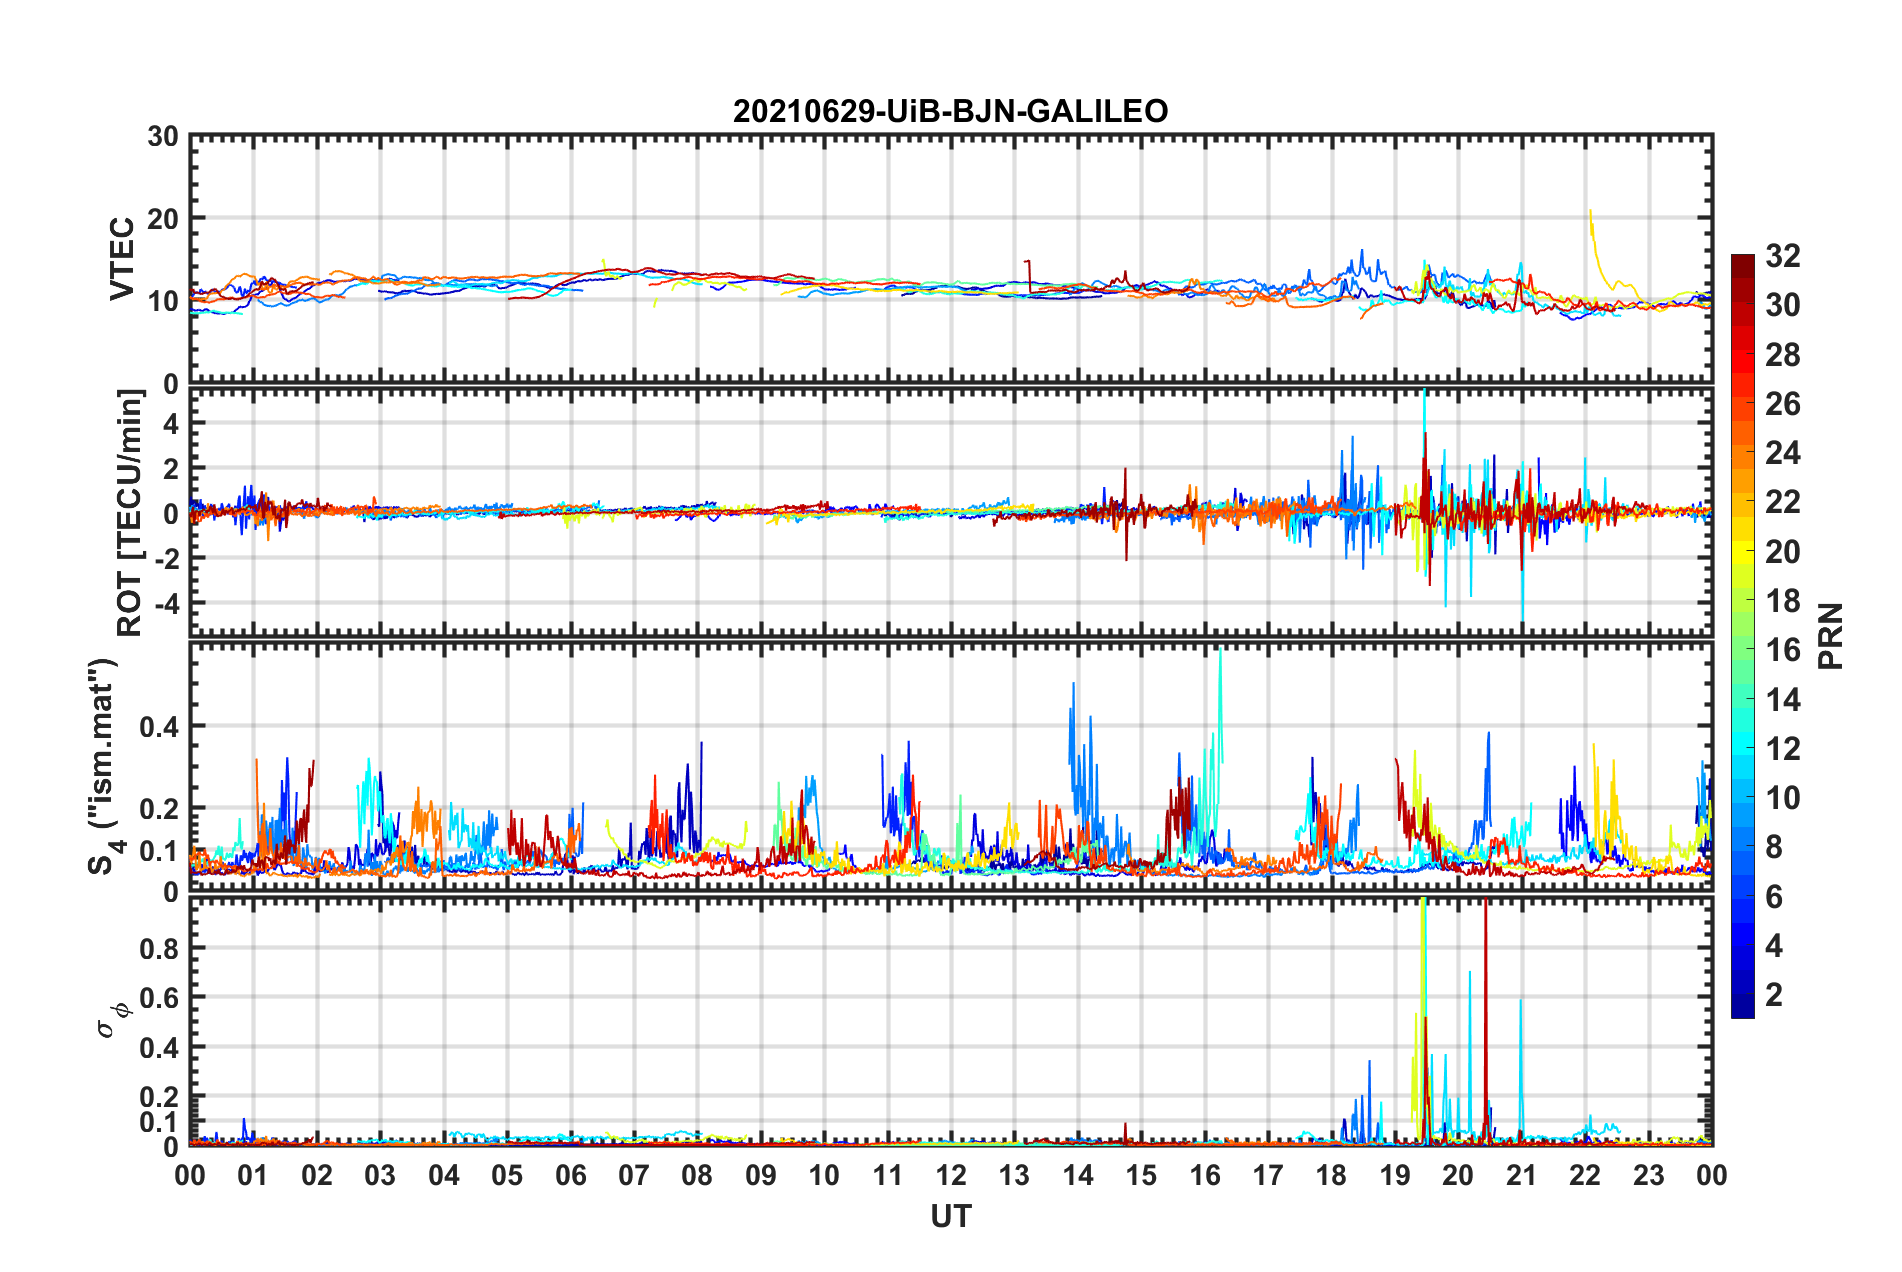Click colorbar tick label 32
Image resolution: width=1902 pixels, height=1272 pixels.
pyautogui.click(x=1782, y=256)
